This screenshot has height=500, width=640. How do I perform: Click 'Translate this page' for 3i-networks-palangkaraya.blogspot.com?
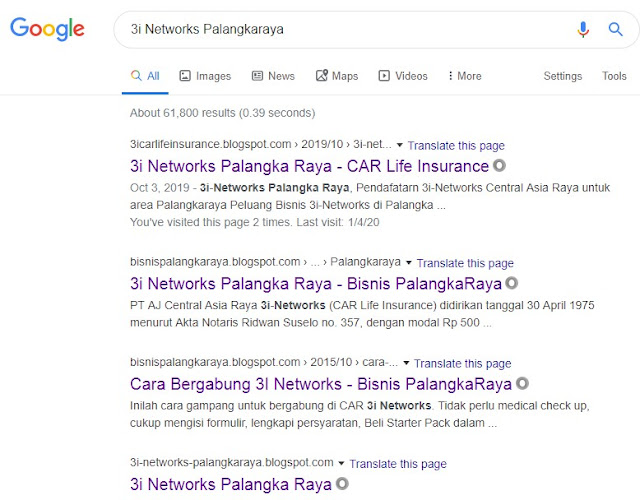398,464
